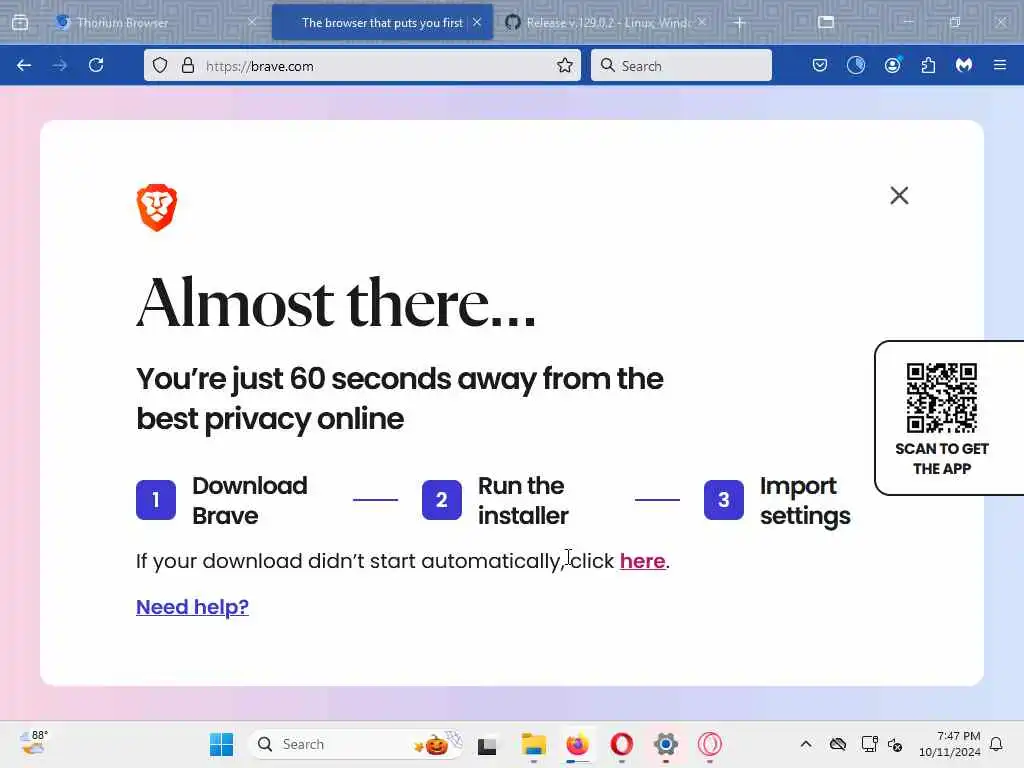
Task: Close the brave.com tab
Action: click(477, 22)
